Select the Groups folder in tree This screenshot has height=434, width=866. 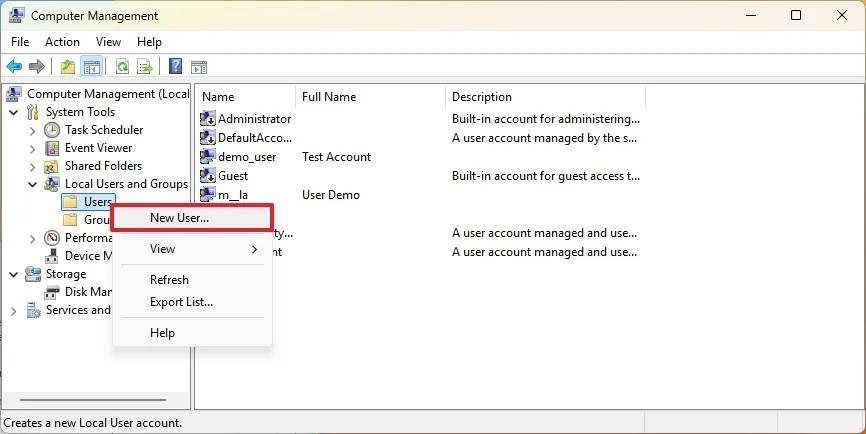(x=88, y=220)
